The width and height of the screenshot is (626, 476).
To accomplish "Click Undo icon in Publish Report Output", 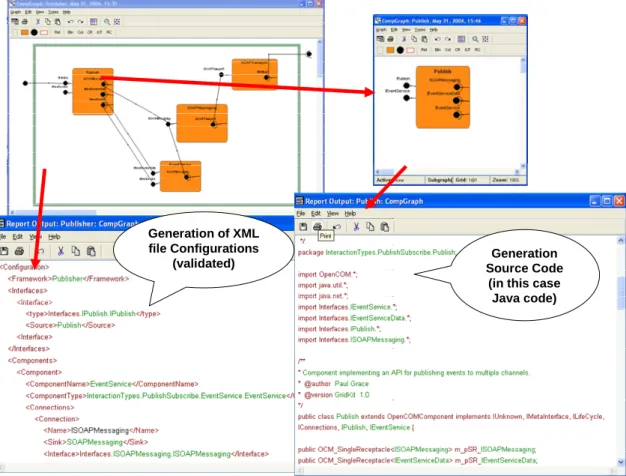I will [337, 227].
